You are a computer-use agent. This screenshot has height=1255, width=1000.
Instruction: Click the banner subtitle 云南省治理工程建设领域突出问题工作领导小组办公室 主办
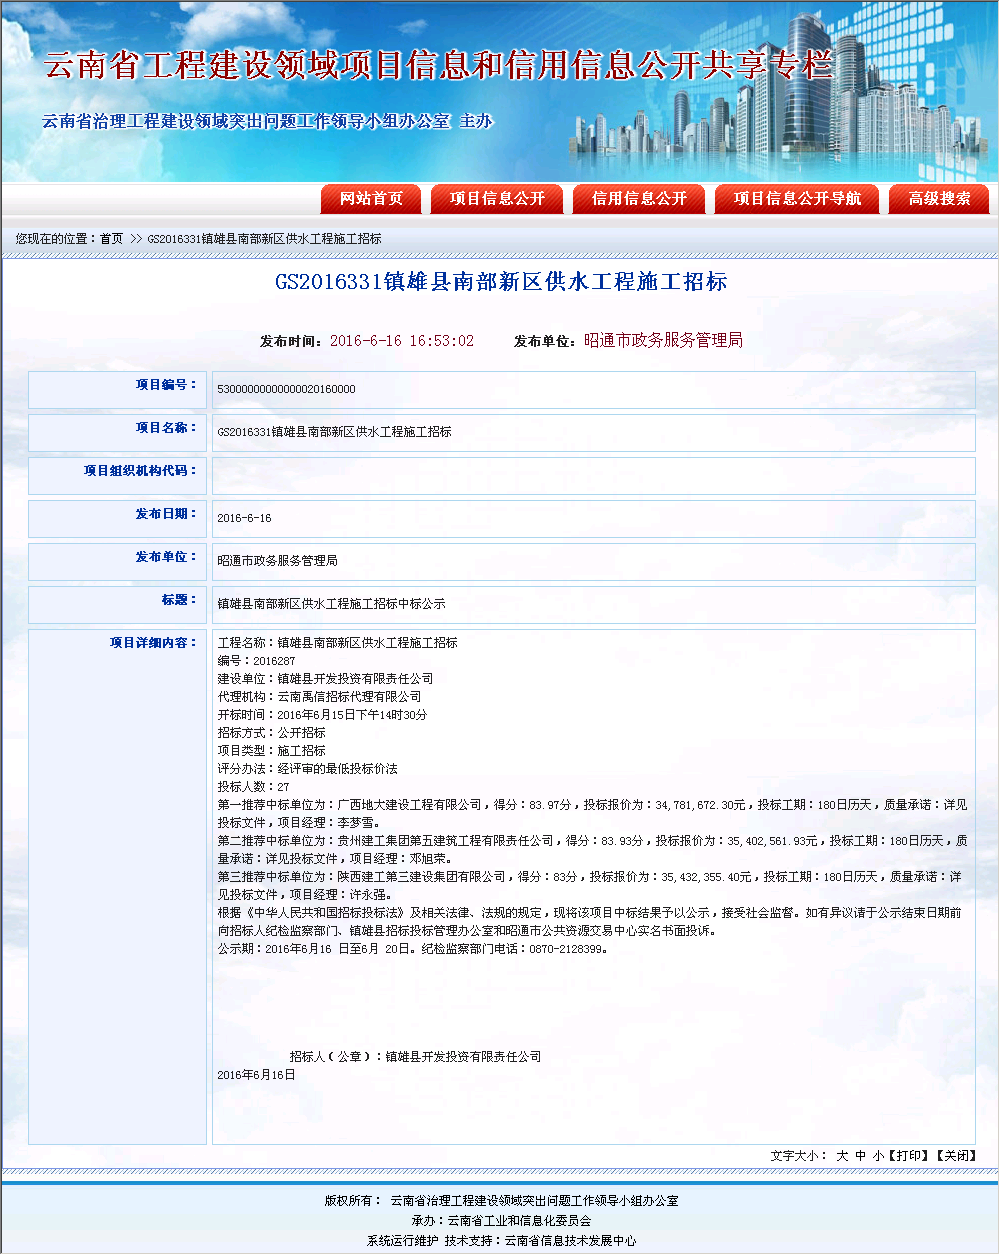pyautogui.click(x=267, y=122)
